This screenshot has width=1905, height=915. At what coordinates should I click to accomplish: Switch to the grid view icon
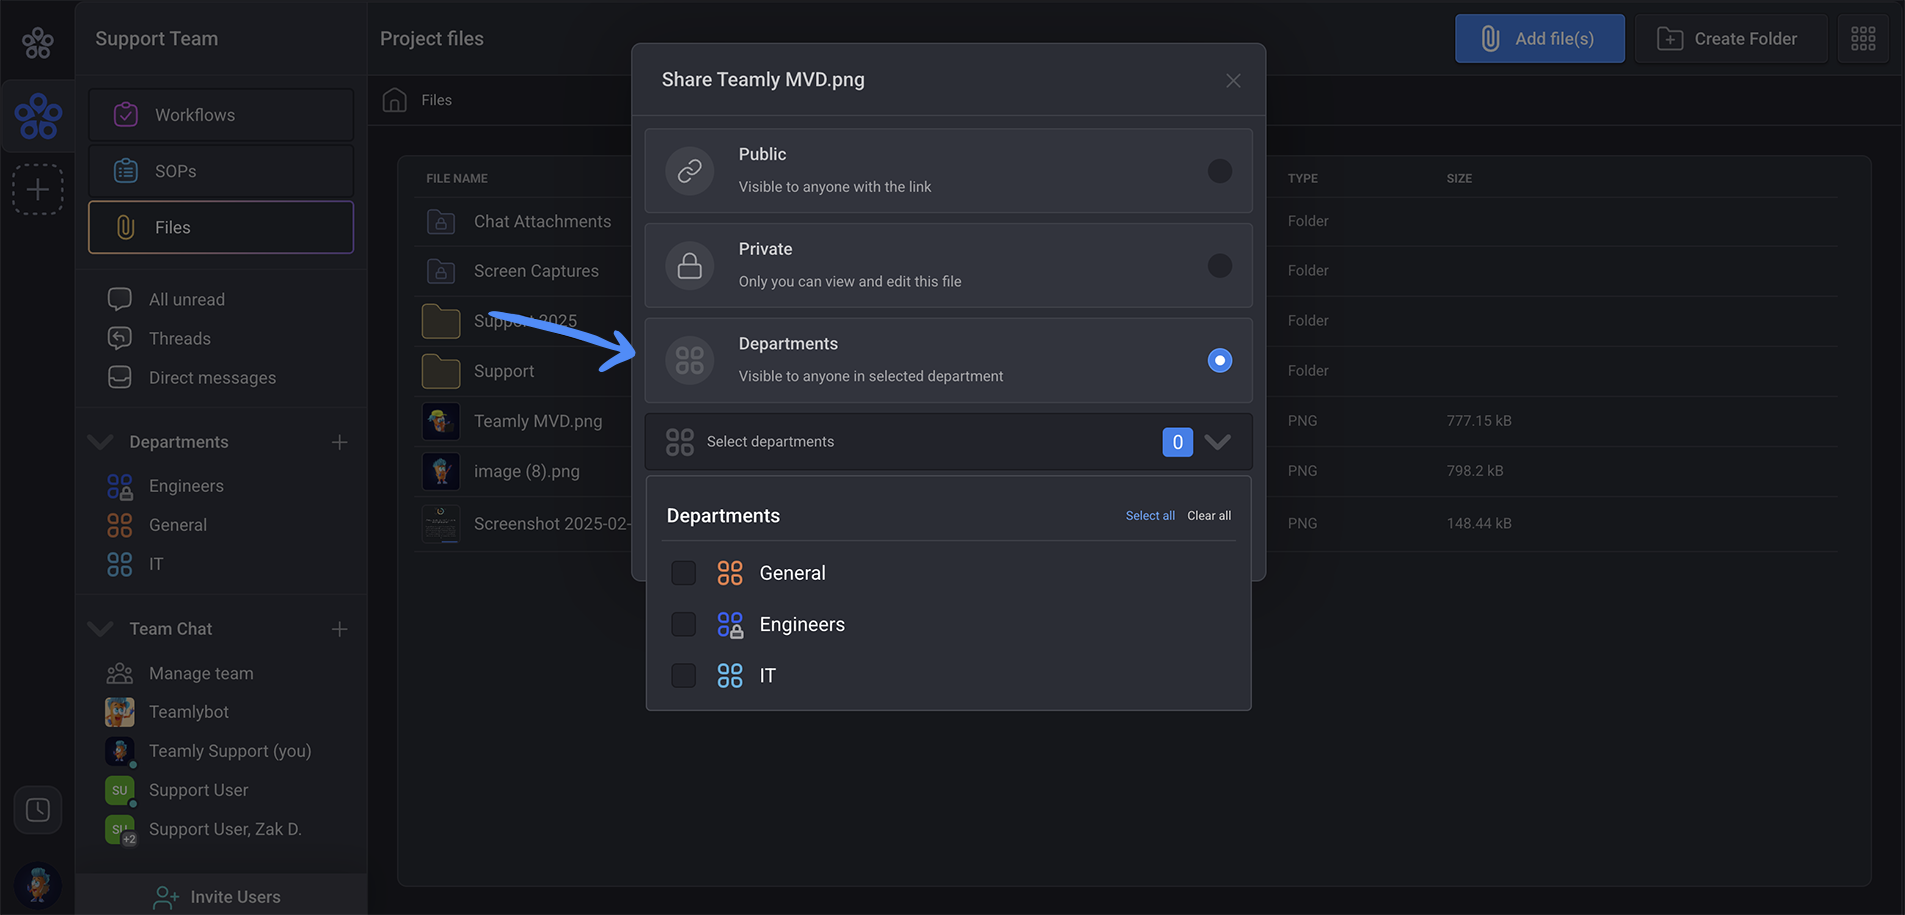tap(1863, 39)
